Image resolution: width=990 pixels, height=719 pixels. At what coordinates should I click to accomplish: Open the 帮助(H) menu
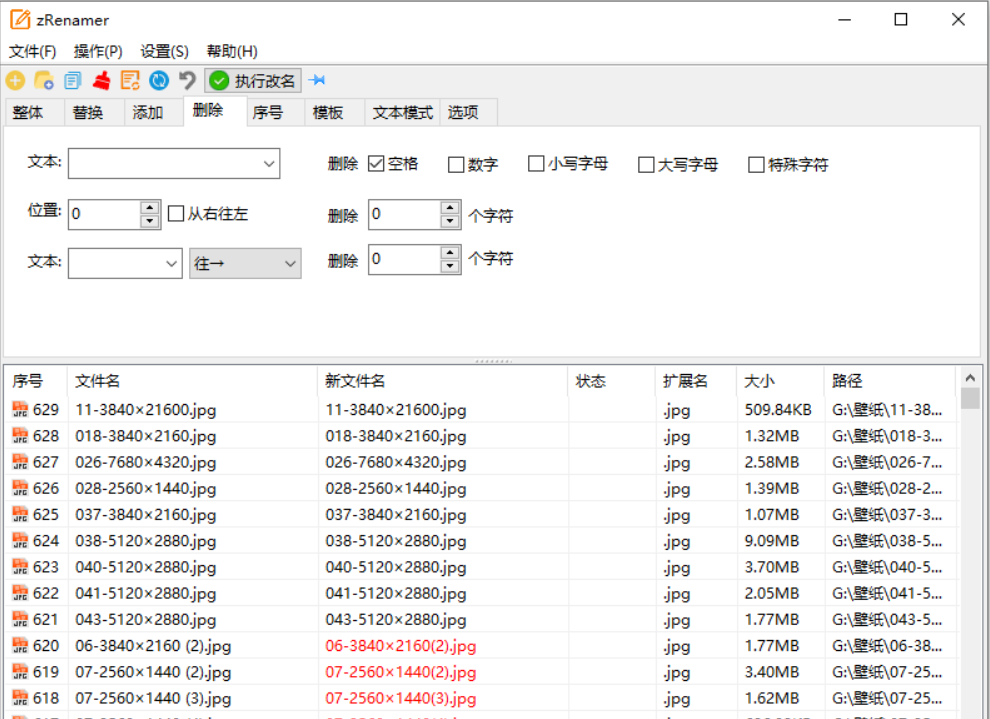[x=232, y=51]
